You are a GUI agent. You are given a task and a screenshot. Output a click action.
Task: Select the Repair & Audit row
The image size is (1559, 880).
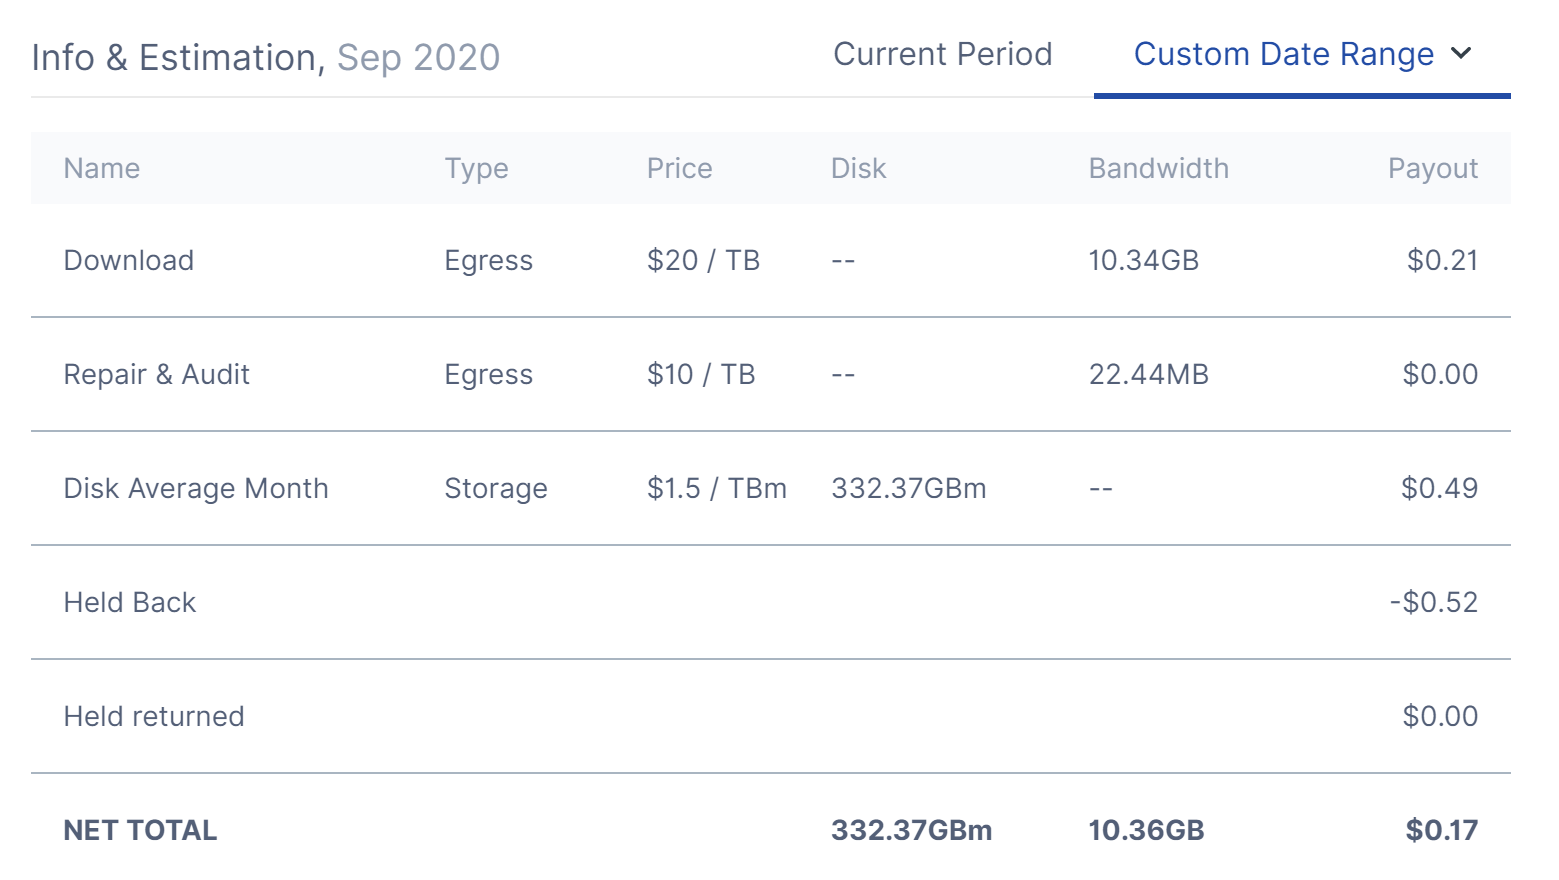[x=157, y=374]
